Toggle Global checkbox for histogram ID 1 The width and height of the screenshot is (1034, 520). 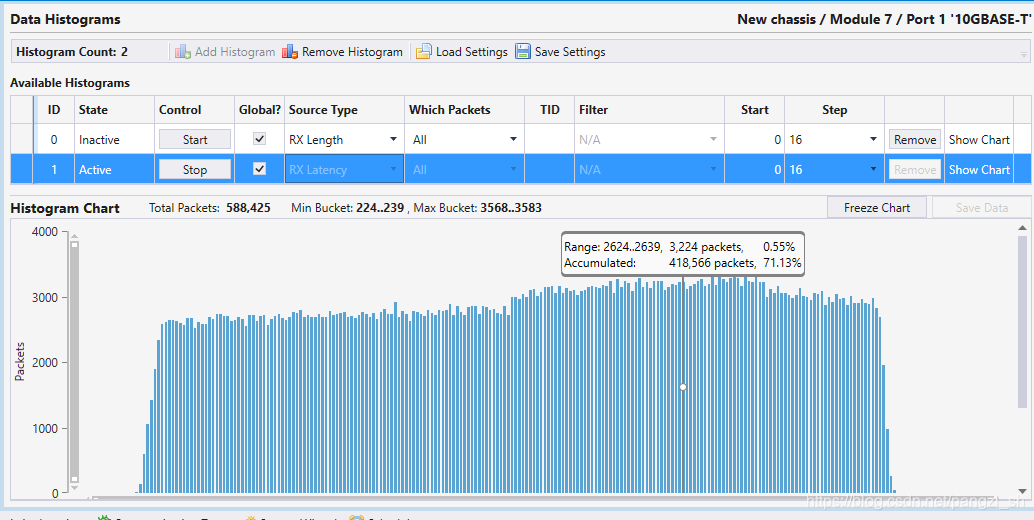pyautogui.click(x=260, y=169)
